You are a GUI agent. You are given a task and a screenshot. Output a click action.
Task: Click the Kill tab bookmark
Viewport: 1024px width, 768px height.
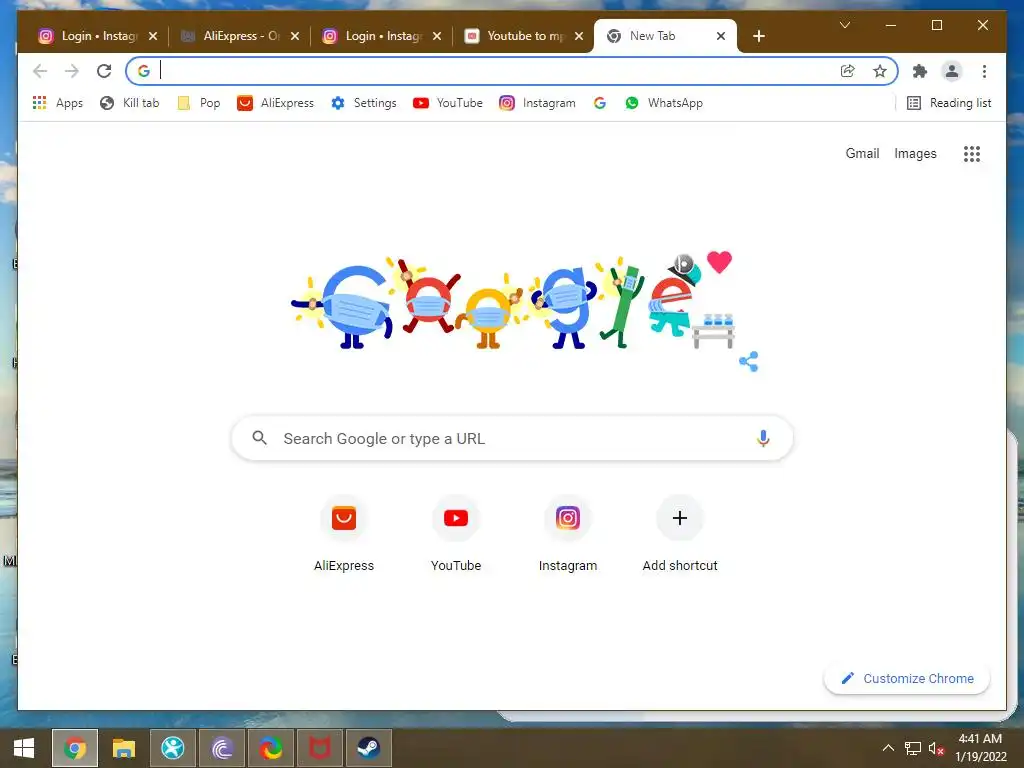[129, 103]
